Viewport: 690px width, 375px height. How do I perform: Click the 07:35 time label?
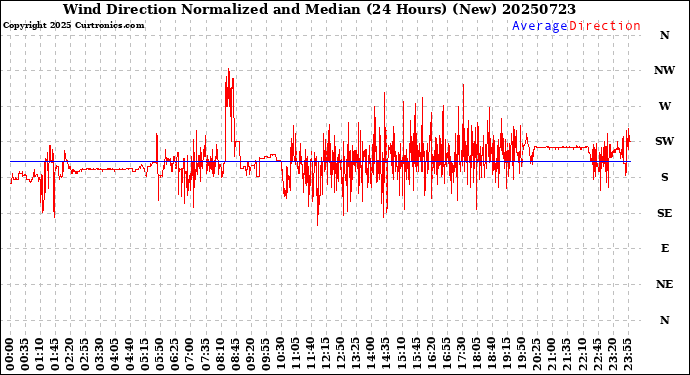206,354
